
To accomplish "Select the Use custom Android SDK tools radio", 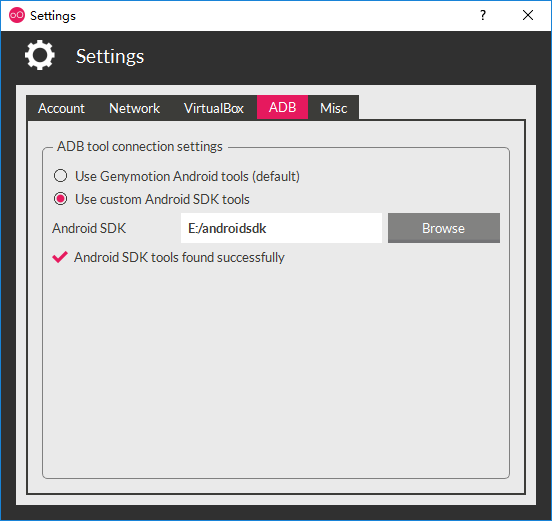I will pyautogui.click(x=61, y=199).
